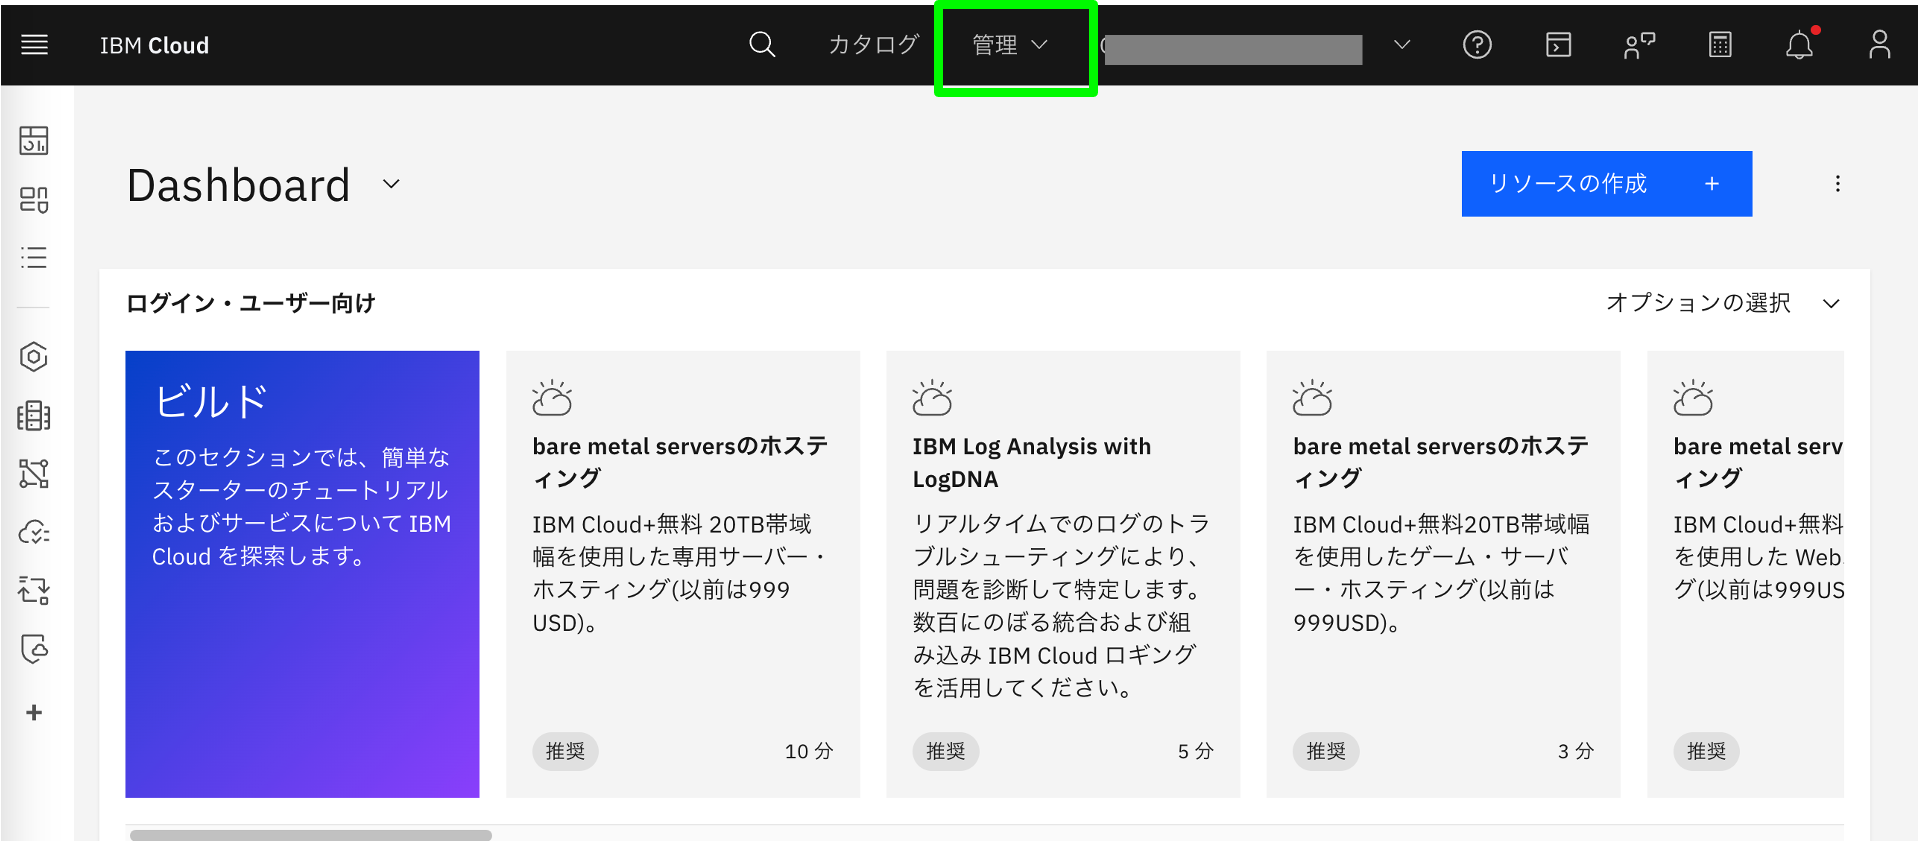Open the cost estimator calculator icon
The height and width of the screenshot is (842, 1918).
pos(1720,45)
